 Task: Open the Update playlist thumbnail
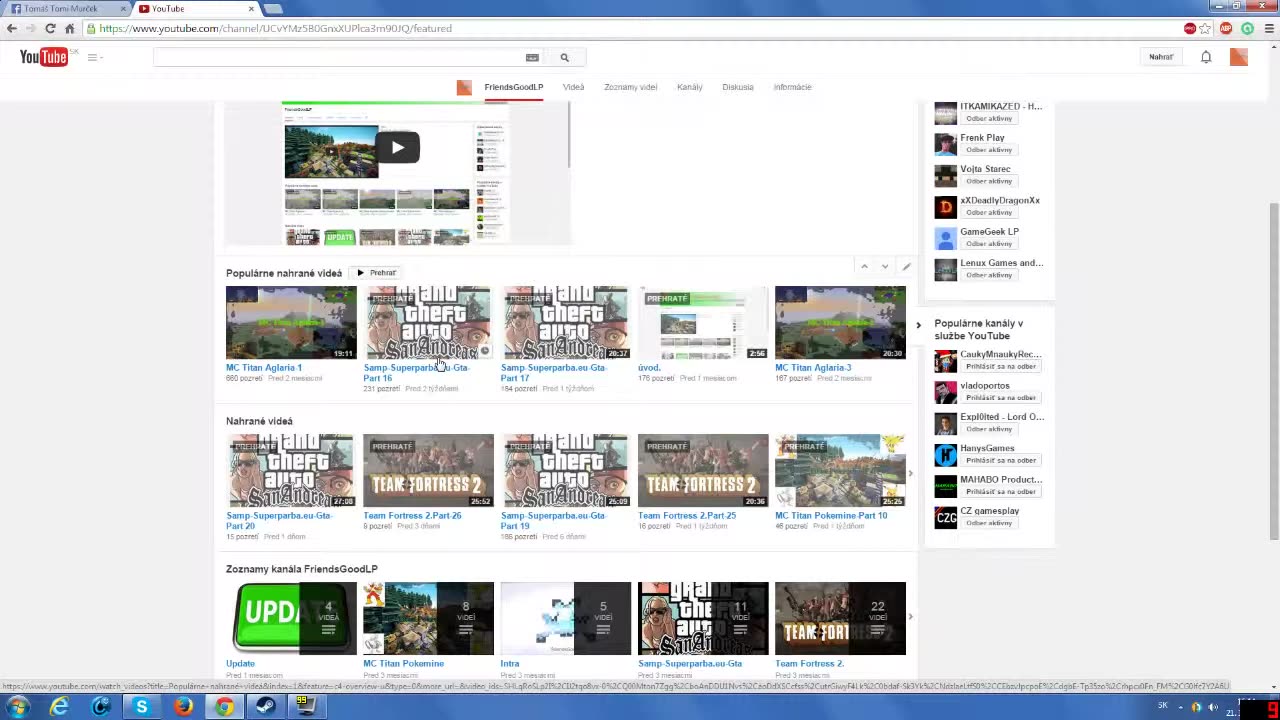291,618
